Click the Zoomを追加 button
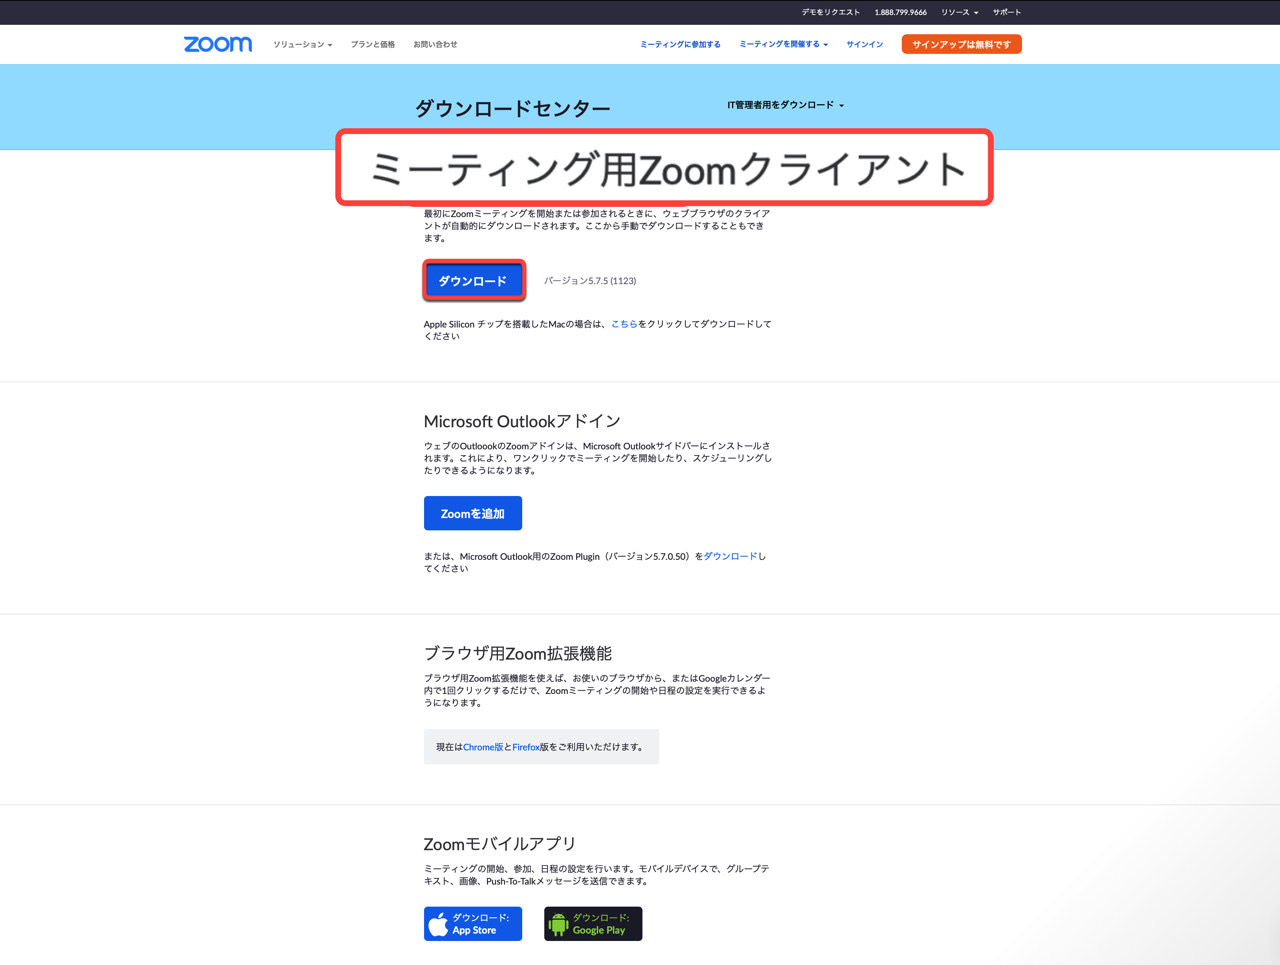Screen dimensions: 1280x965 pos(473,513)
